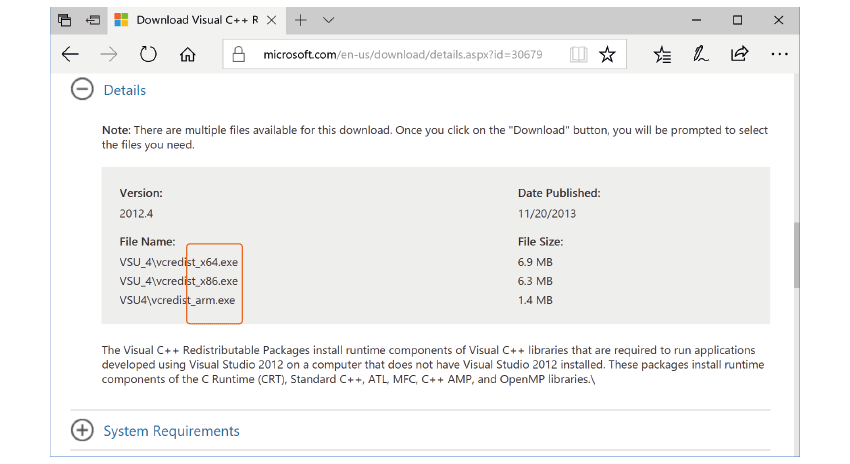Open the Favorites hub

(x=662, y=54)
